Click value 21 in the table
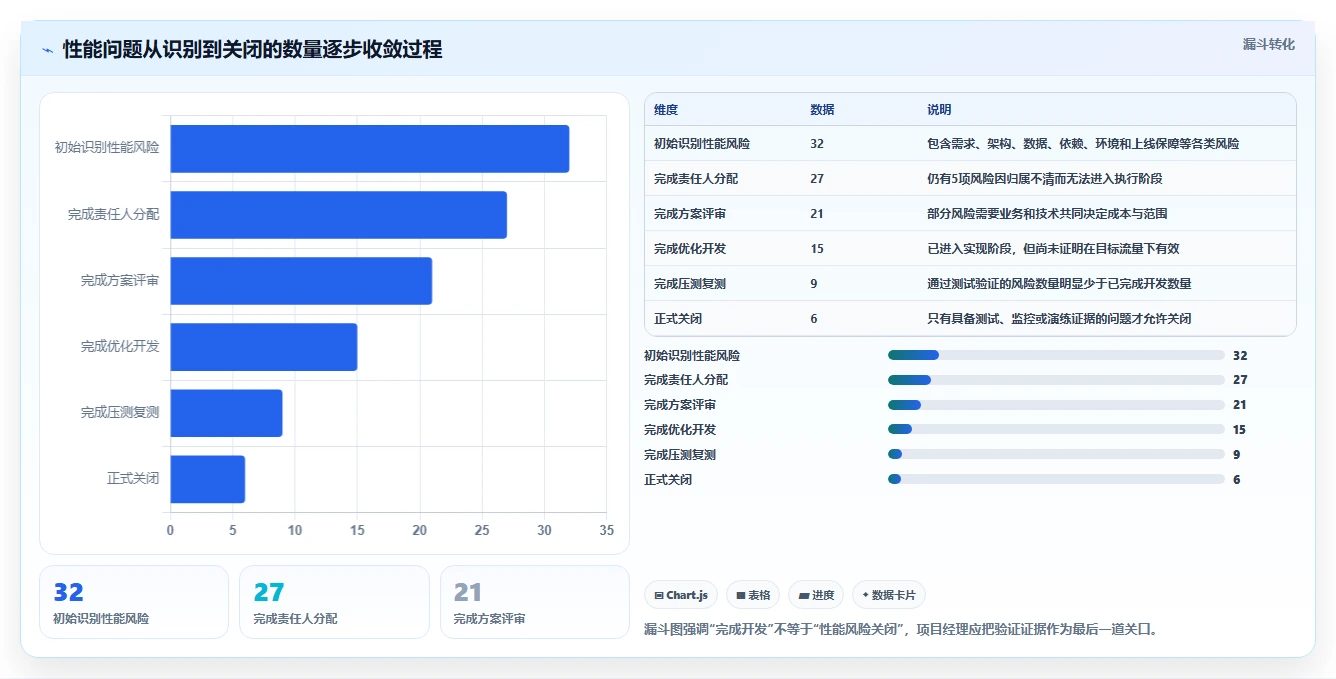Viewport: 1336px width, 679px height. (x=817, y=214)
